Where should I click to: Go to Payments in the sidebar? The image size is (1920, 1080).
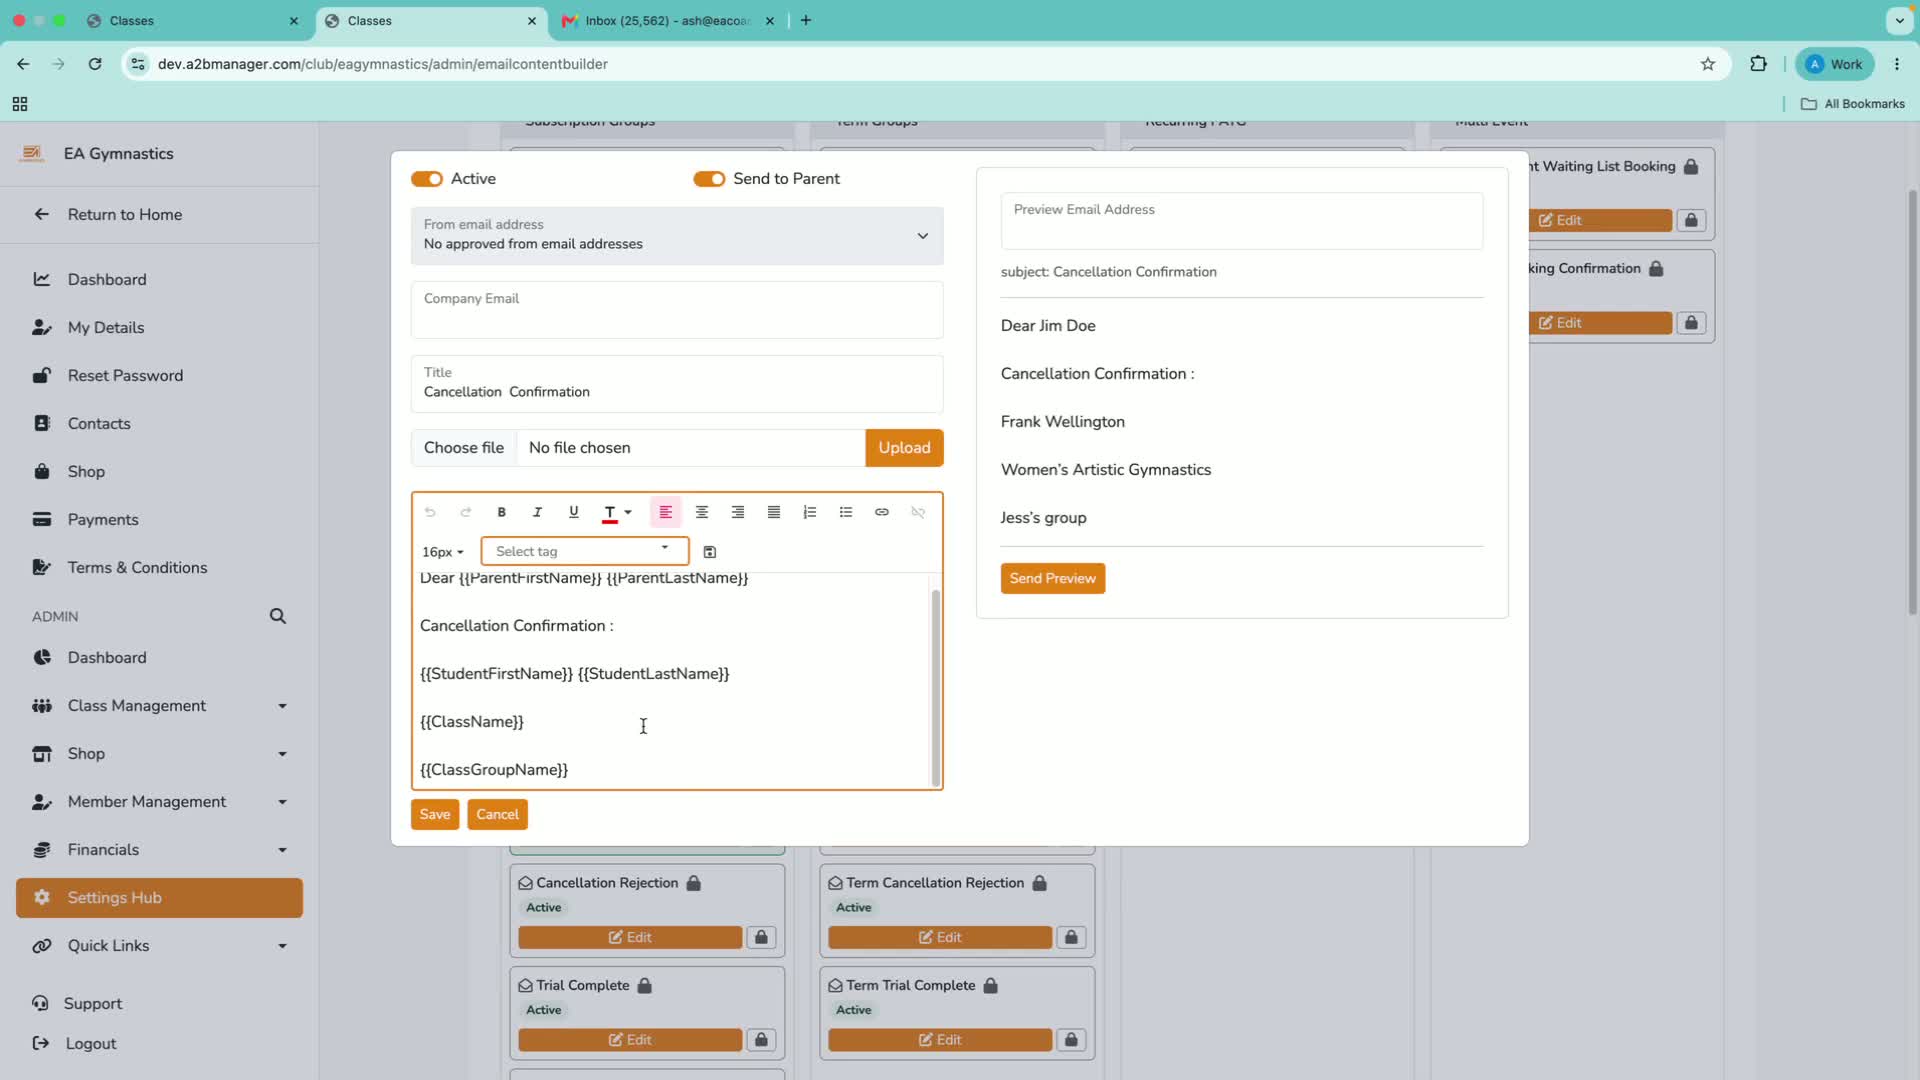pos(103,520)
